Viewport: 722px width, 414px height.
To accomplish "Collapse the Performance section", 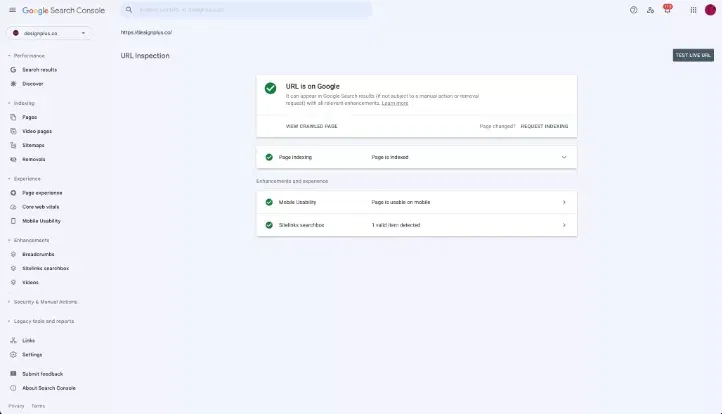I will pos(27,56).
